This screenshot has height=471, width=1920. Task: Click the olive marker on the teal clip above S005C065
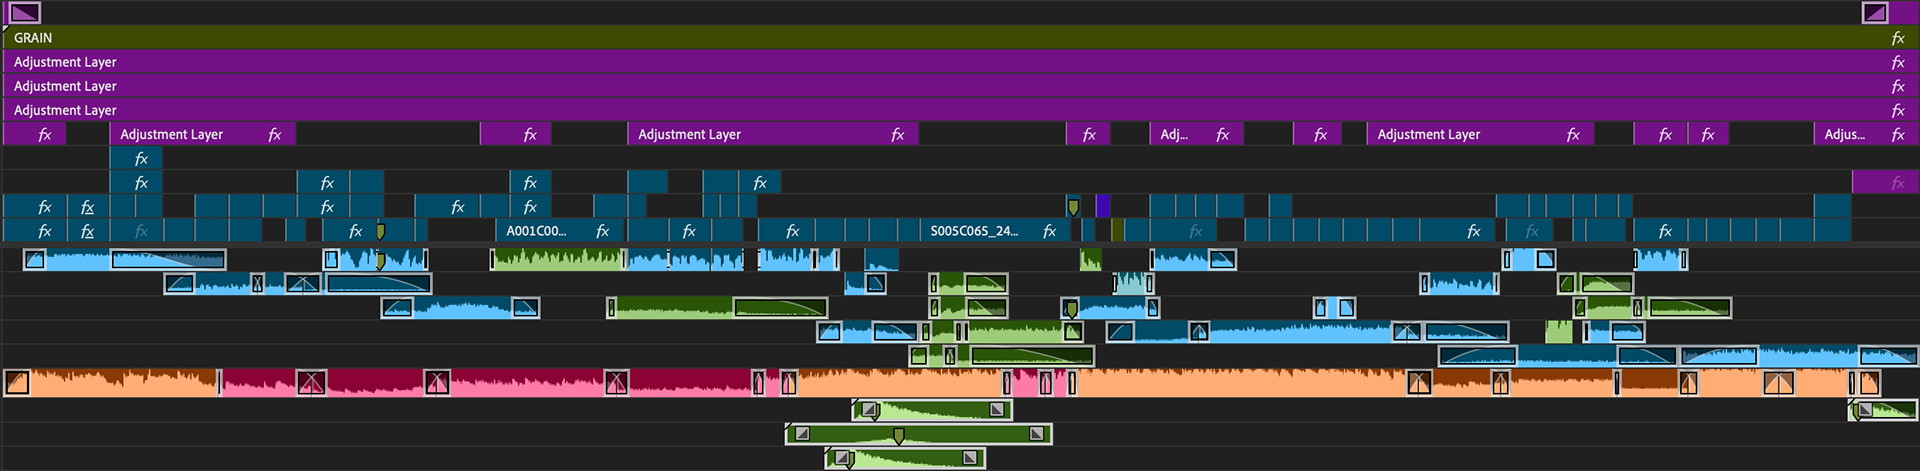(1073, 207)
